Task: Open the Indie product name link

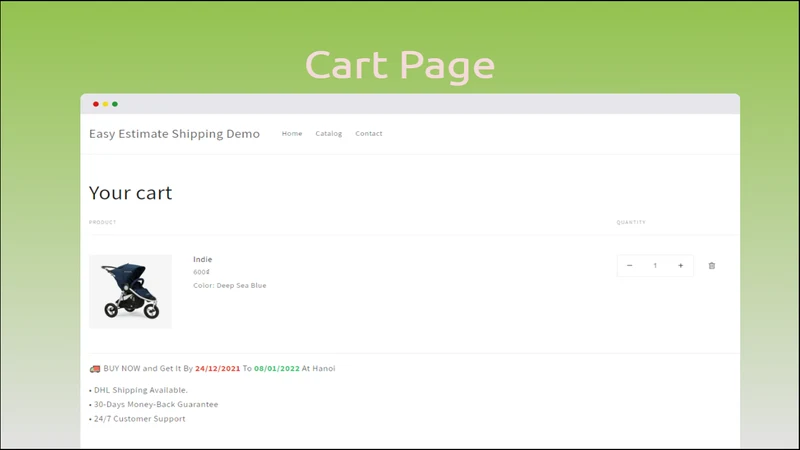Action: [x=203, y=259]
